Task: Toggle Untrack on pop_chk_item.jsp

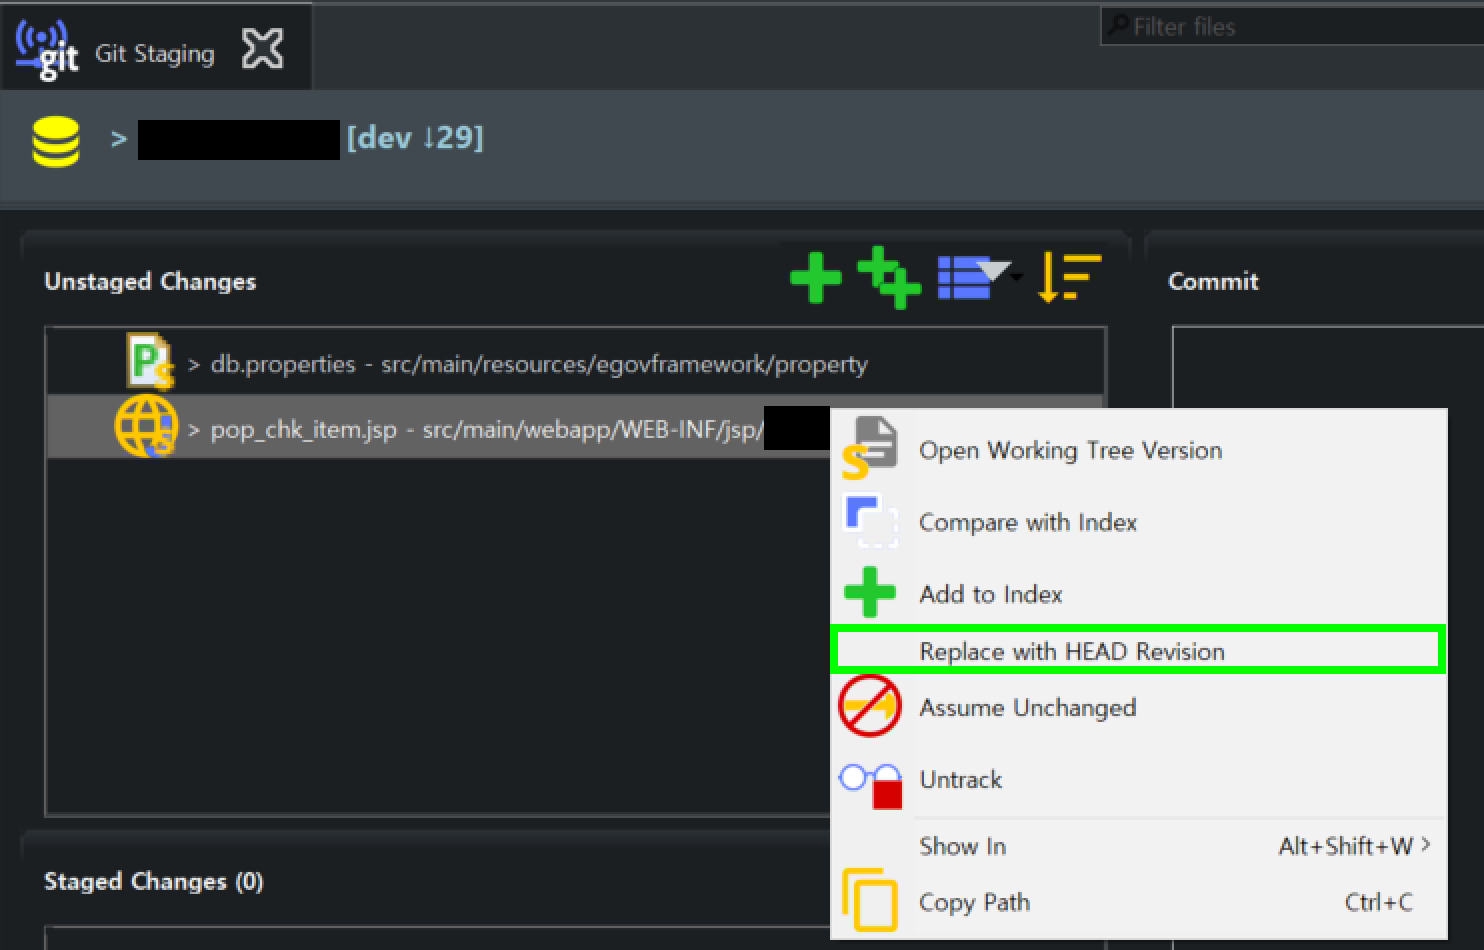Action: click(960, 780)
